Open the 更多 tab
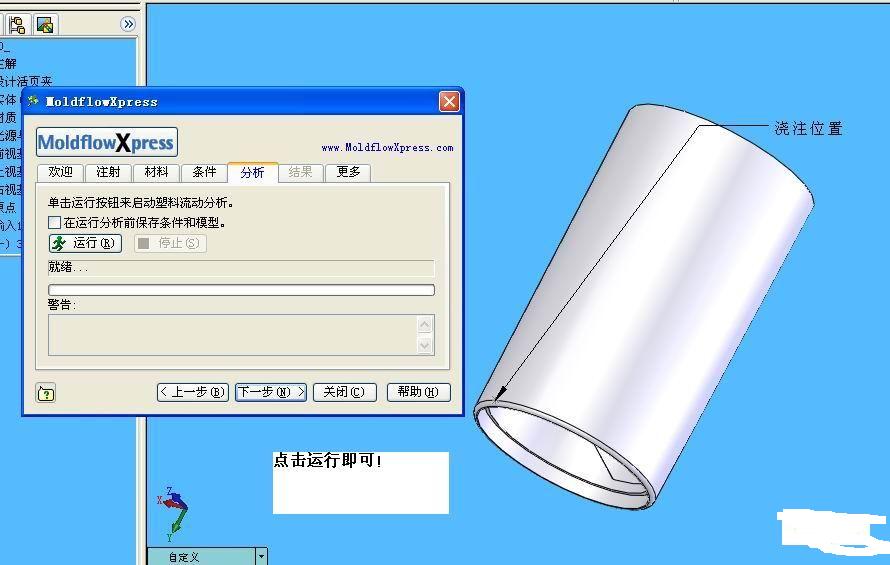890x565 pixels. click(x=348, y=172)
